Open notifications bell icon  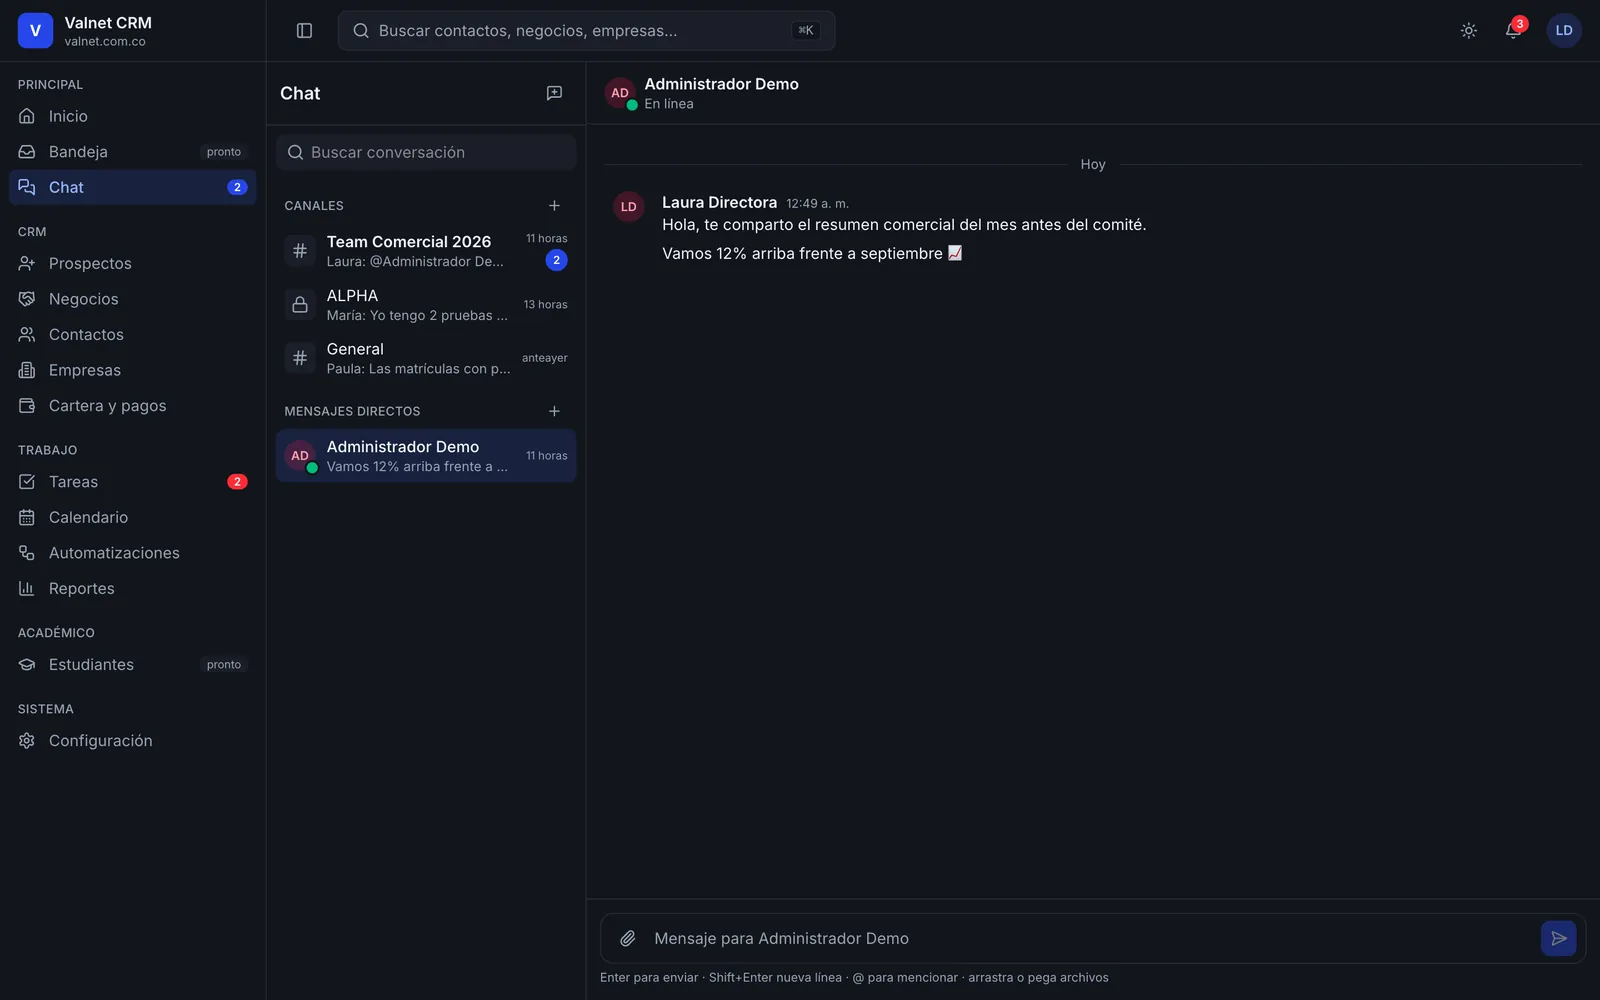coord(1513,31)
